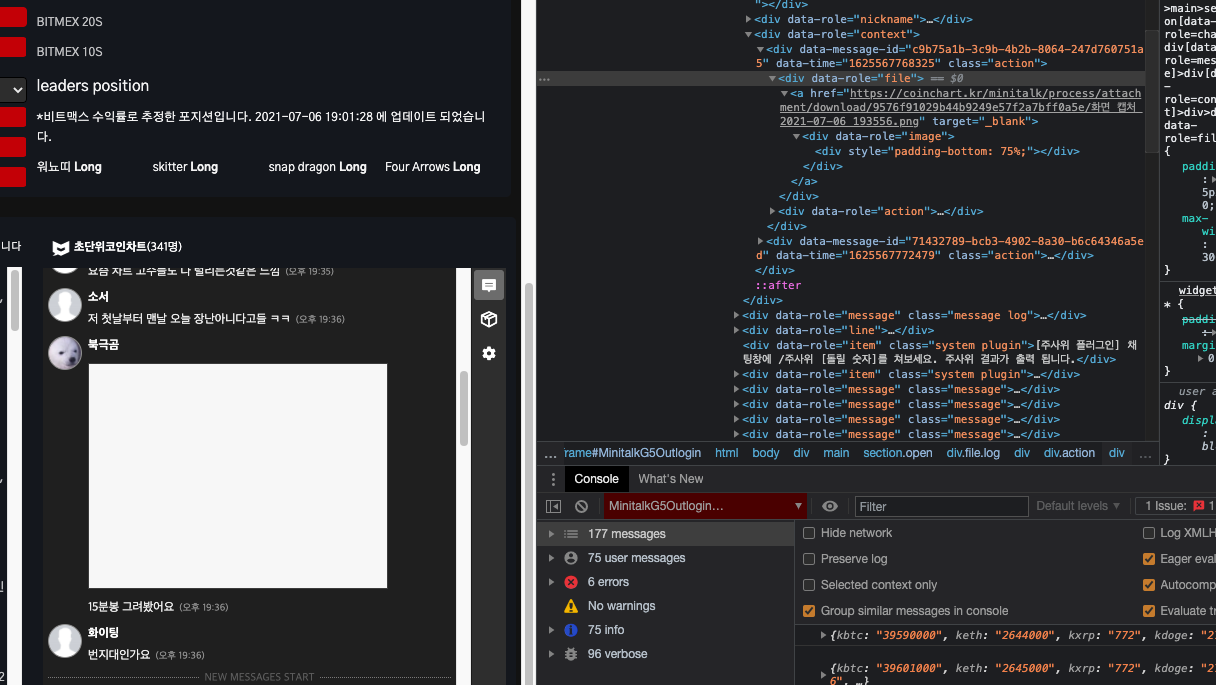Click red button beside BITMEX 10S
Screen dimensions: 1216x685
click(12, 47)
